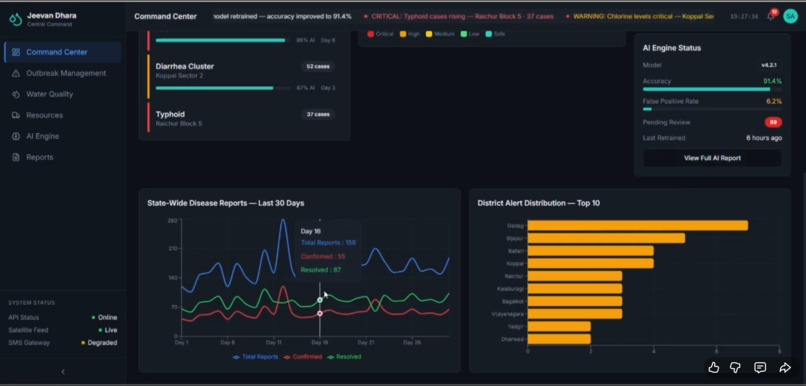Image resolution: width=806 pixels, height=386 pixels.
Task: Open the SA user avatar menu
Action: [x=790, y=16]
